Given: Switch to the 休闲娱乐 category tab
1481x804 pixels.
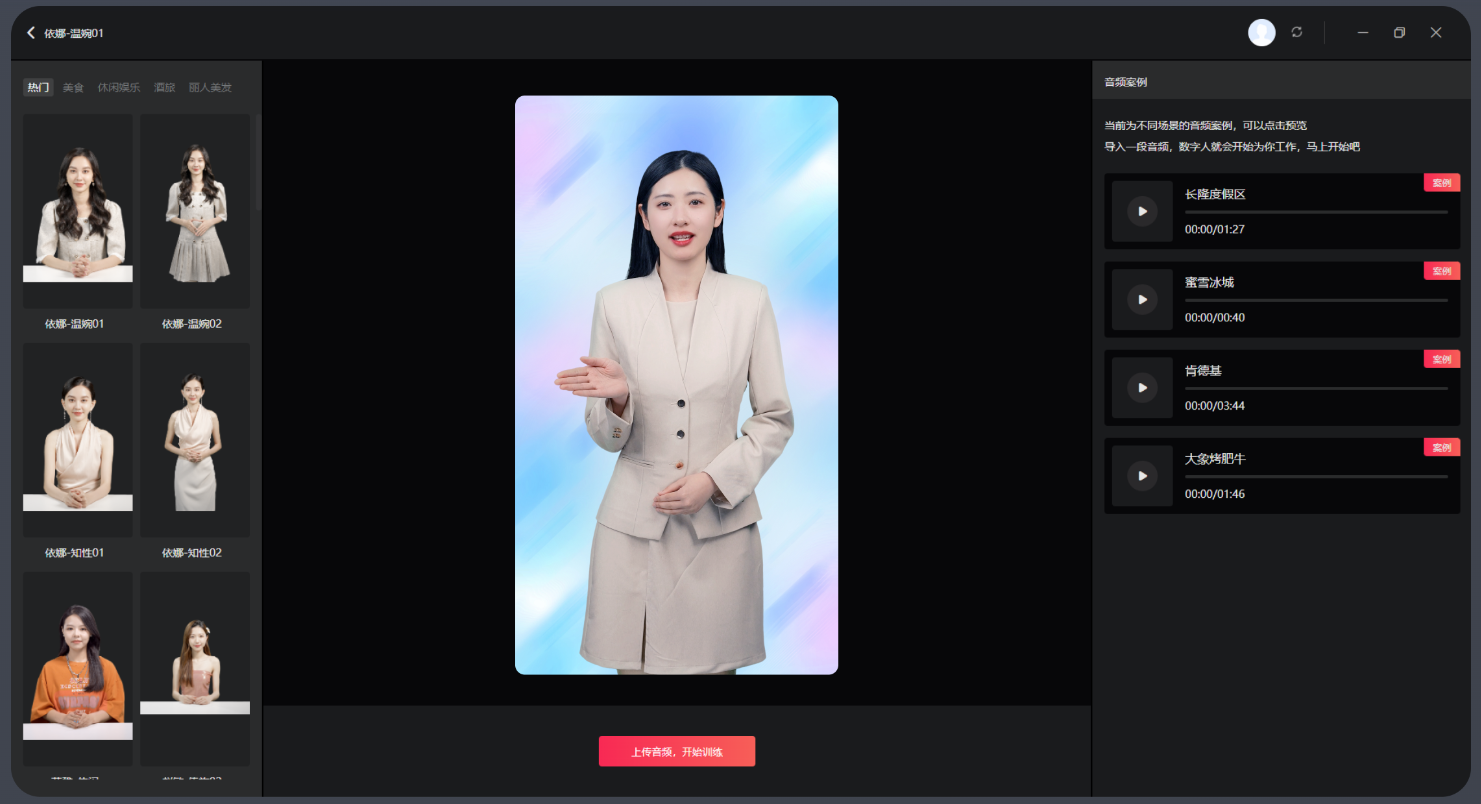Looking at the screenshot, I should pyautogui.click(x=119, y=88).
